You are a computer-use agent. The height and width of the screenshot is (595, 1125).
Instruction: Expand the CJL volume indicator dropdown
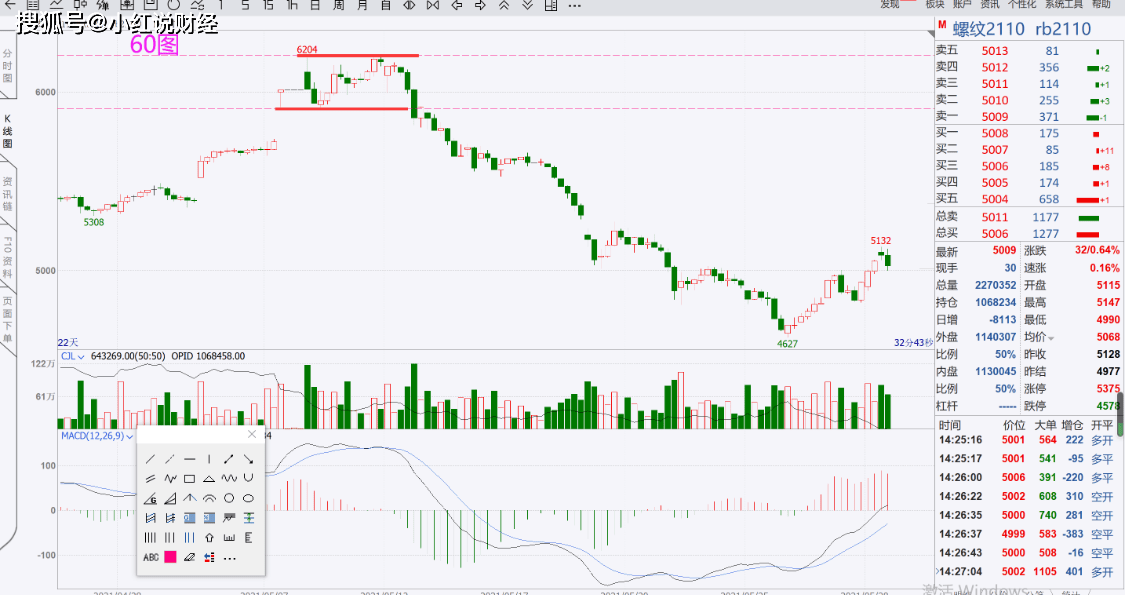(x=81, y=357)
